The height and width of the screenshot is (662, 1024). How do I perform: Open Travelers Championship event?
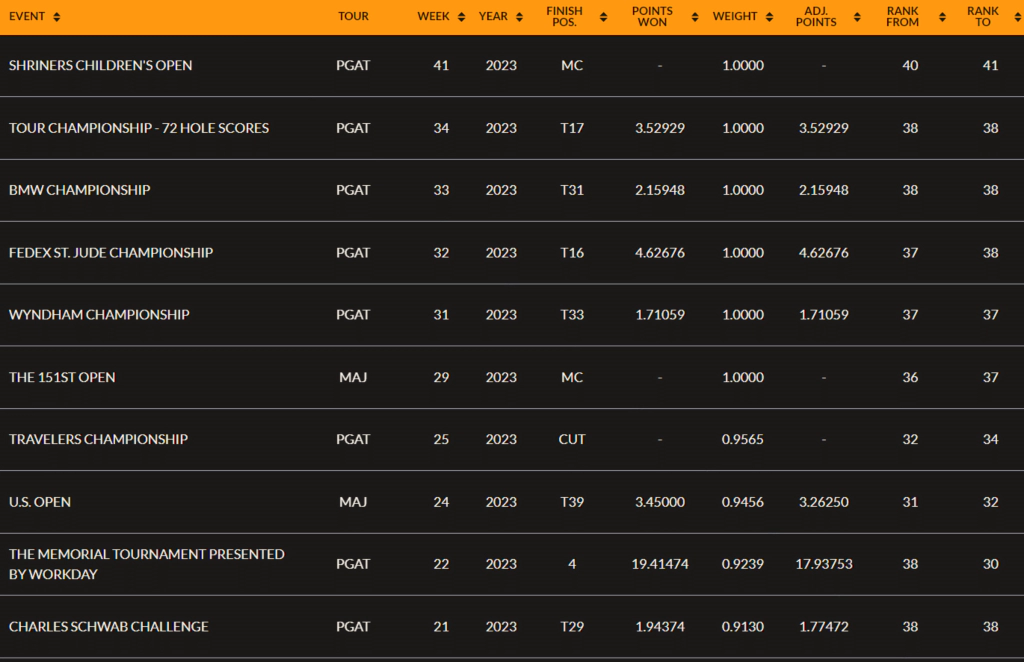[98, 439]
